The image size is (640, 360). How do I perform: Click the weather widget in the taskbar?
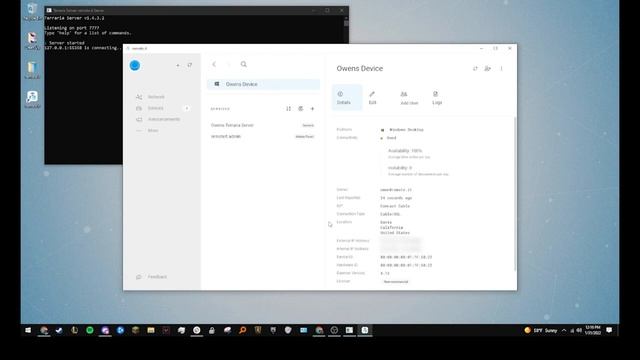pos(541,330)
